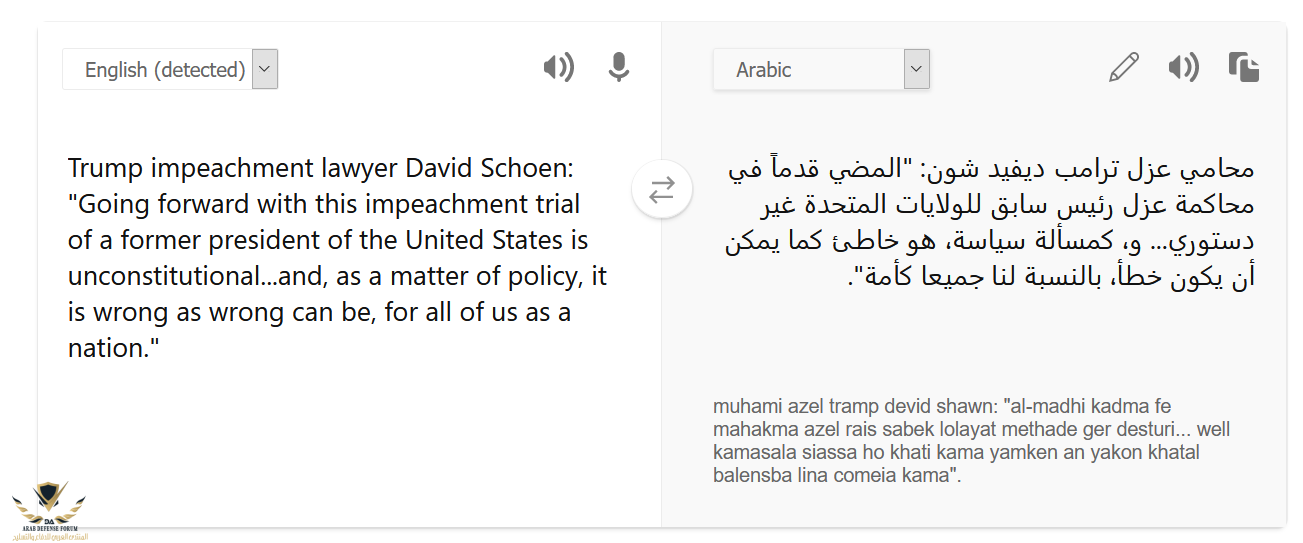Expand the source language dropdown arrow
This screenshot has height=543, width=1303.
265,70
